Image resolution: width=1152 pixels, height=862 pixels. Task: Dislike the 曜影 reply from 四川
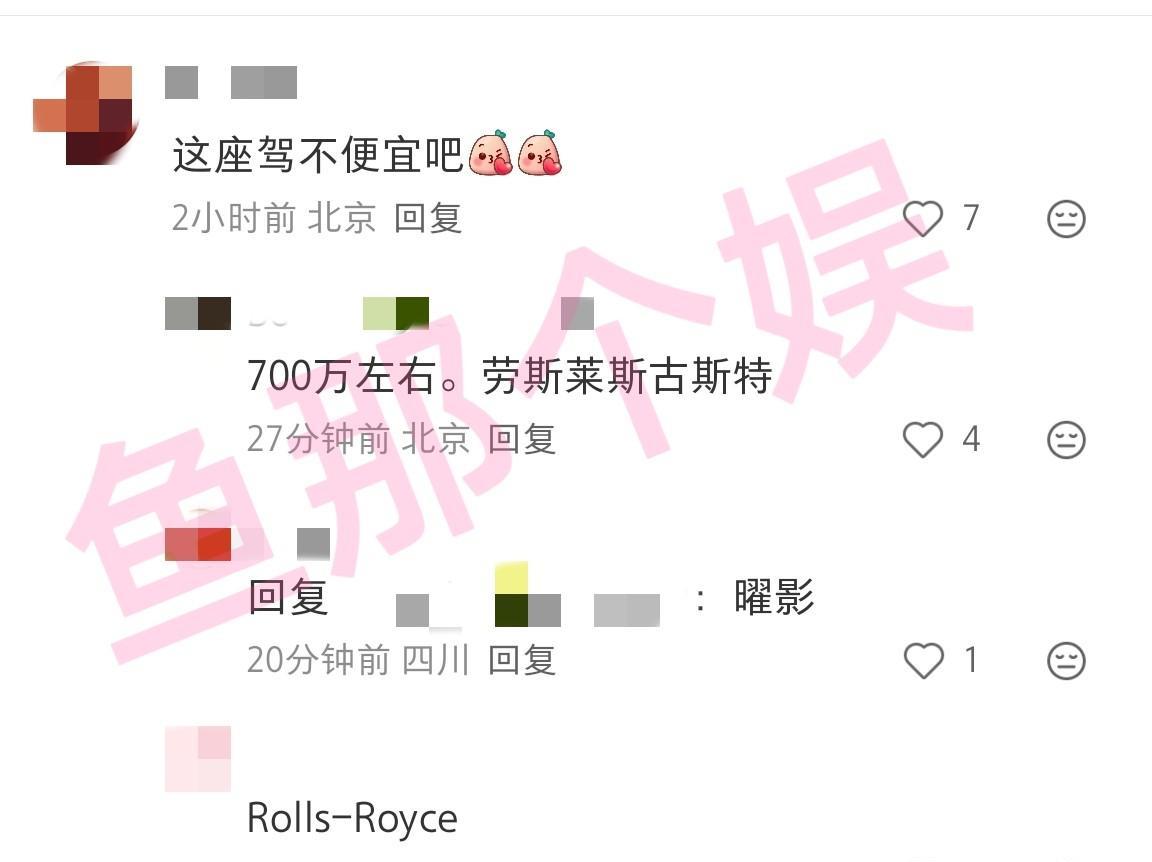(x=1066, y=660)
